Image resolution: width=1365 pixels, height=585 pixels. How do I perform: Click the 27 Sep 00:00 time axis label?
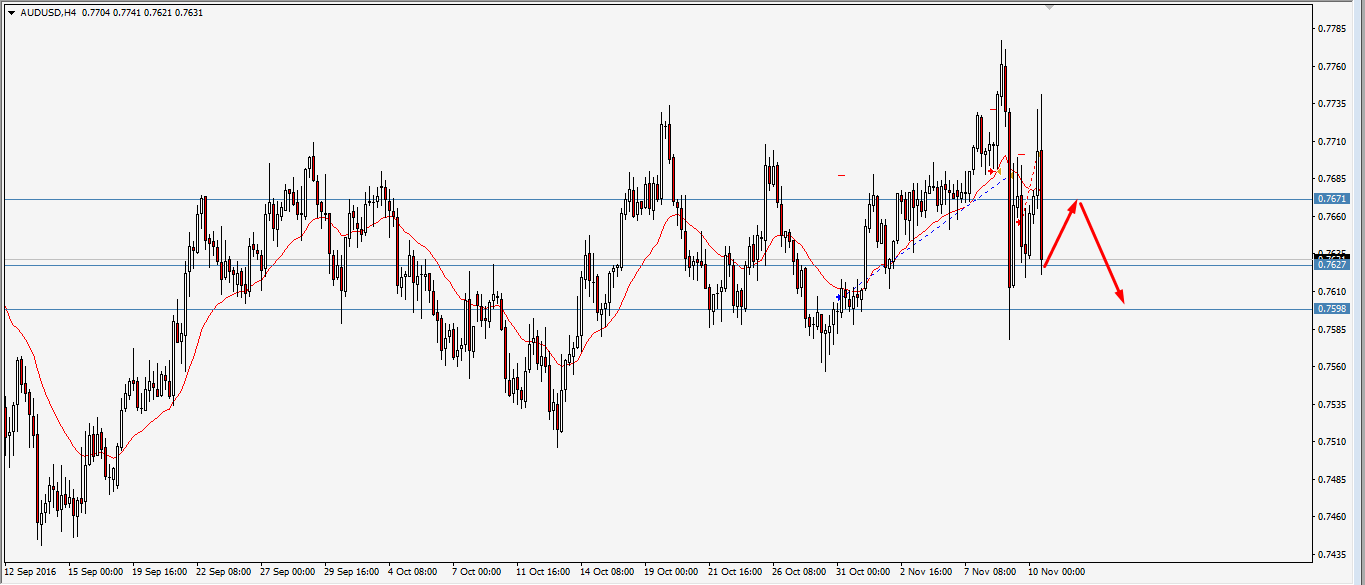tap(288, 573)
